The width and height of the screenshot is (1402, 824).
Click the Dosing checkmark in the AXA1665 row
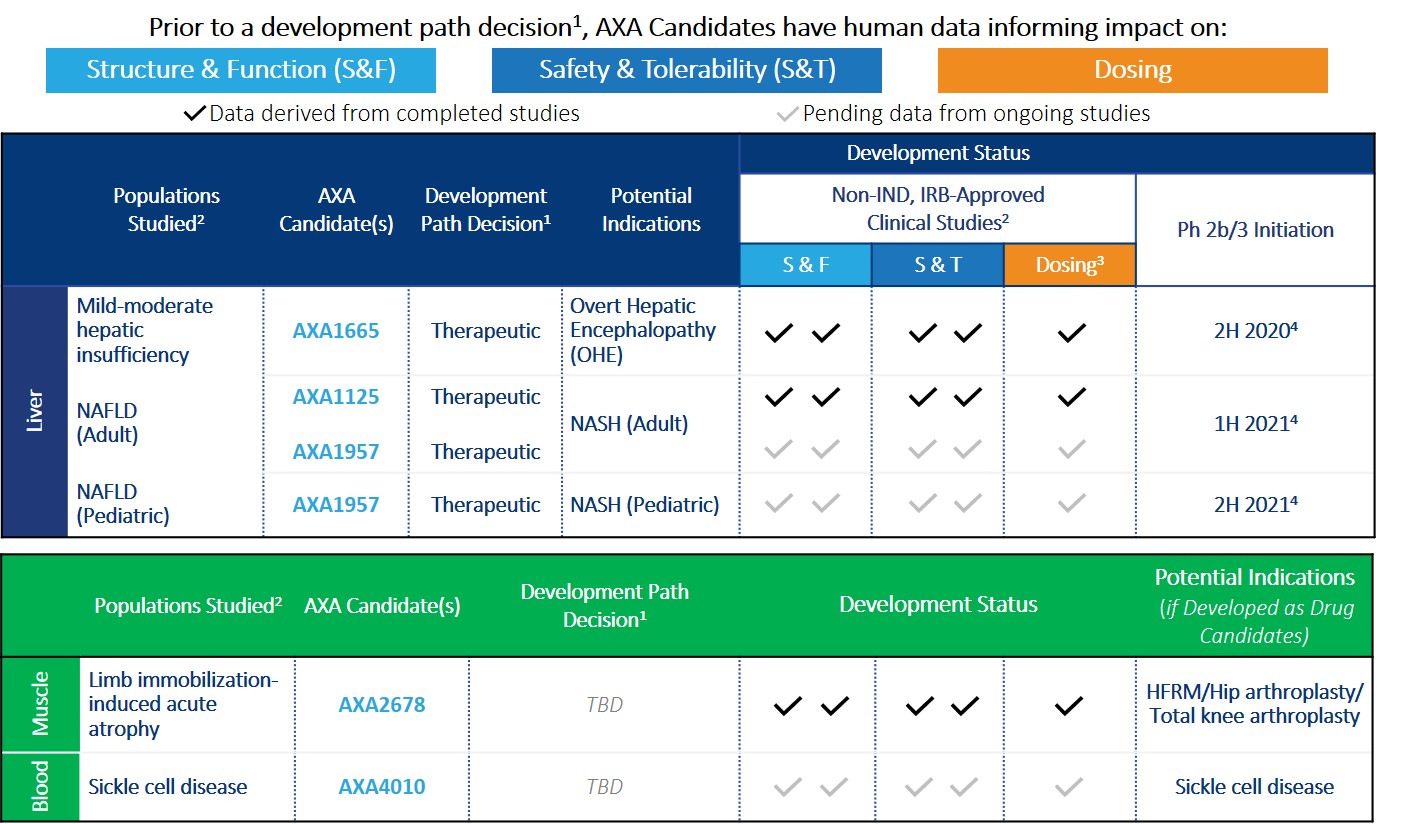1071,333
